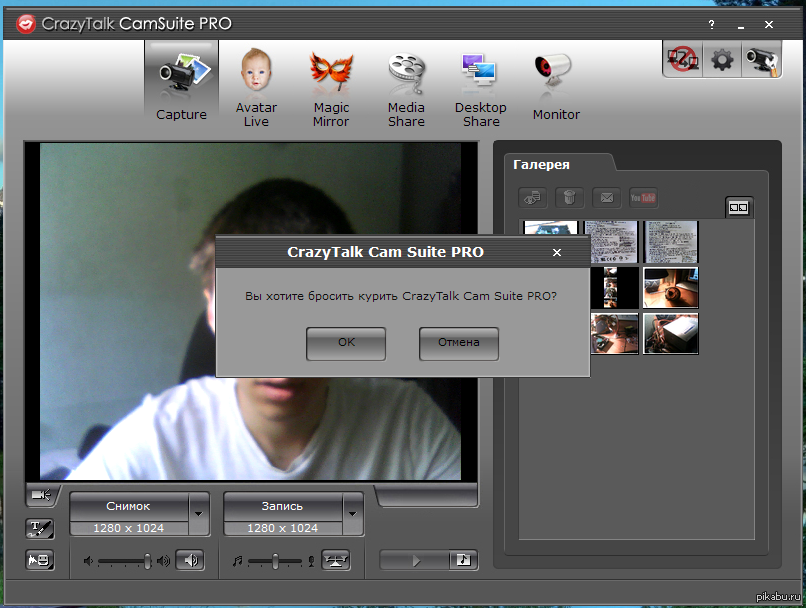Click the email envelope icon in gallery

606,198
